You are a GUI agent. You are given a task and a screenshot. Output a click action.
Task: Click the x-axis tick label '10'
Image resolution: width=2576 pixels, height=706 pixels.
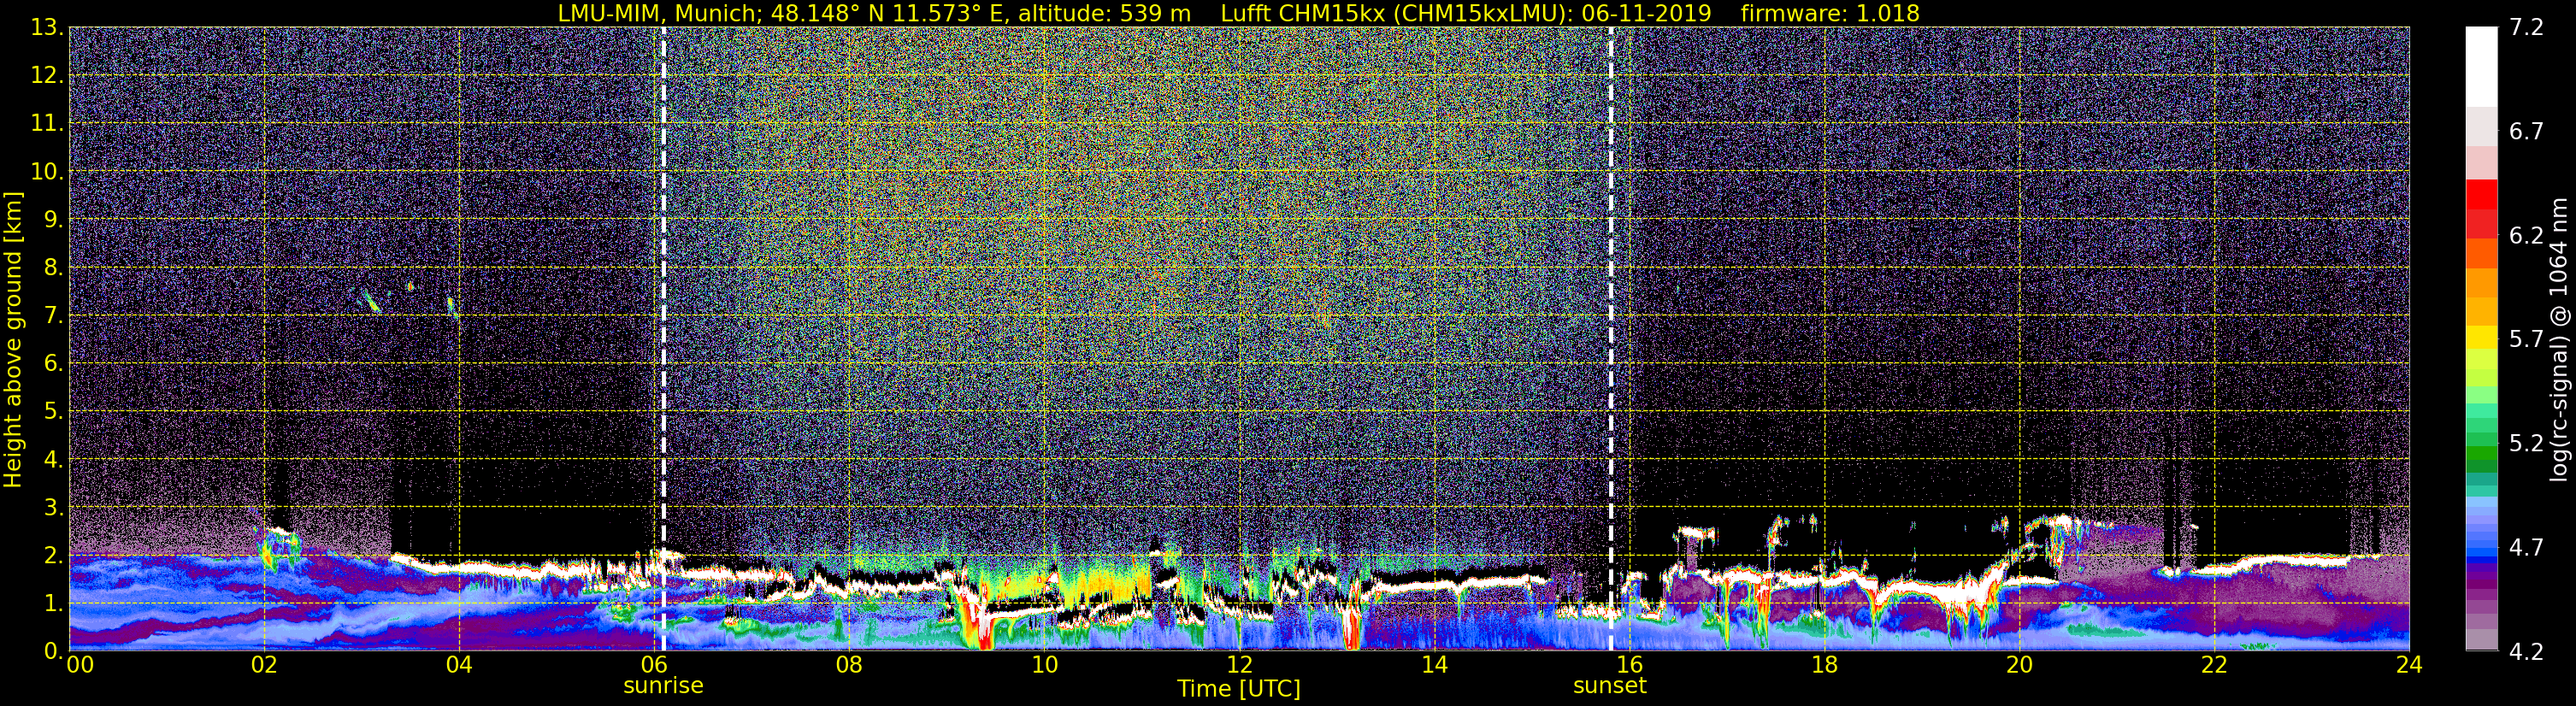tap(1044, 665)
